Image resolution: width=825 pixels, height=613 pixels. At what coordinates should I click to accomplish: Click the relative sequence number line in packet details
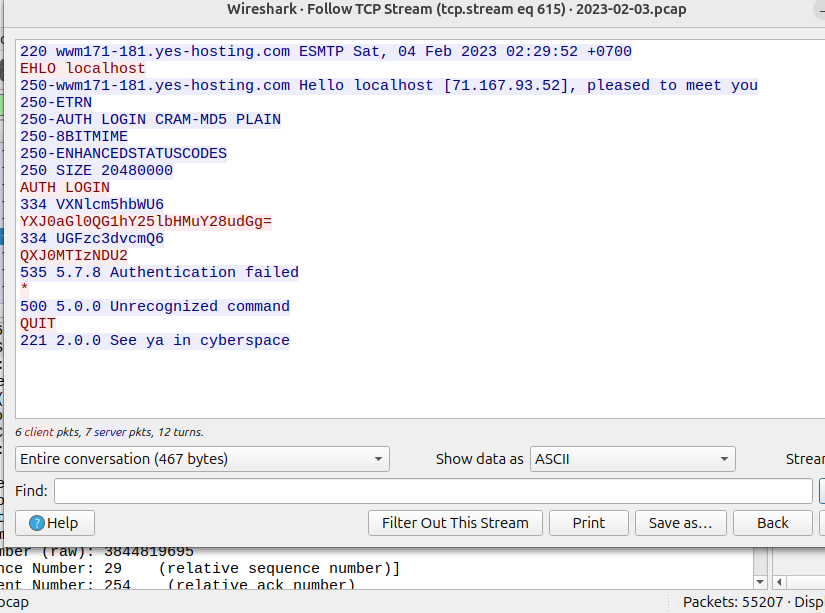coord(200,569)
